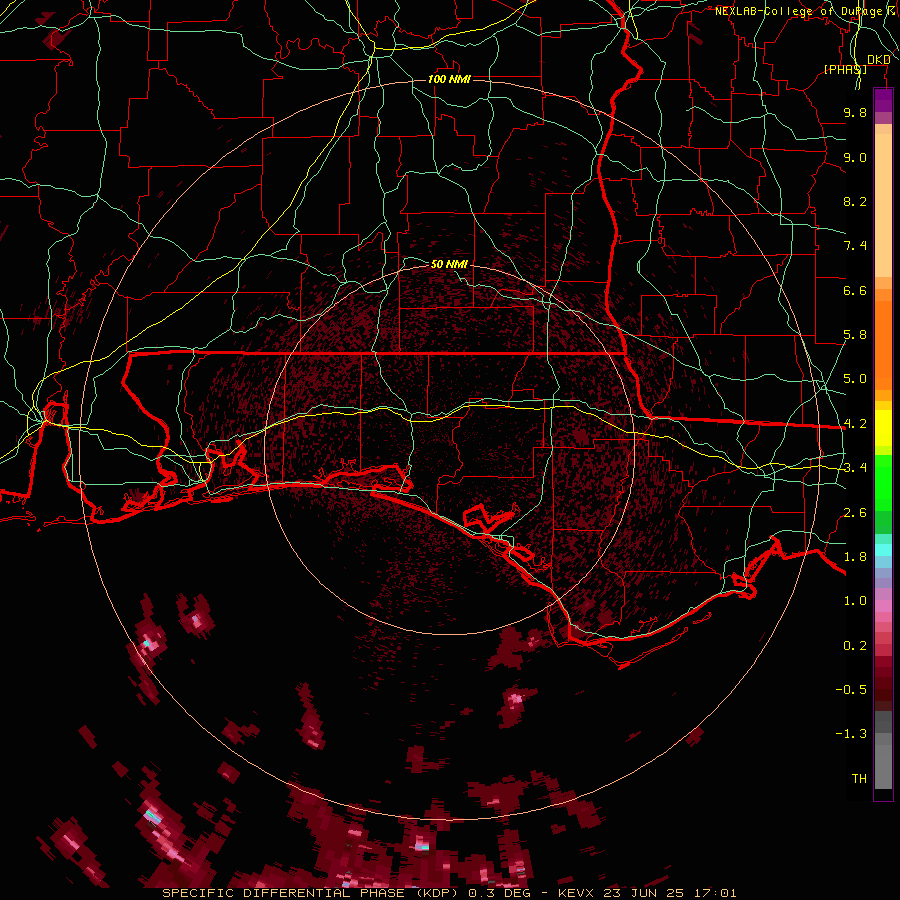Image resolution: width=900 pixels, height=900 pixels.
Task: Click the 100 NMI range ring label
Action: pyautogui.click(x=449, y=79)
